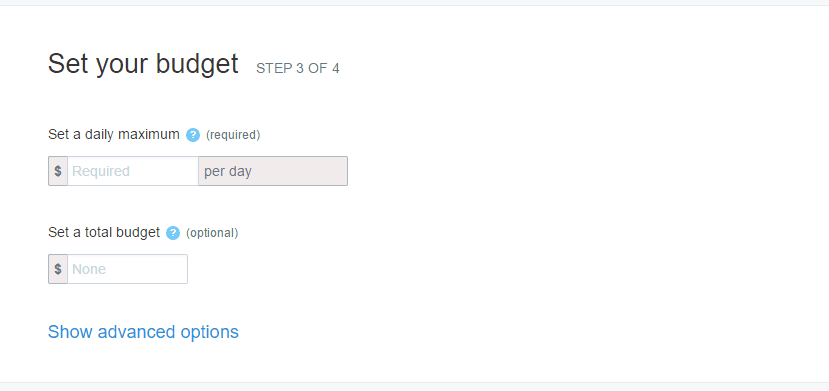The width and height of the screenshot is (829, 391).
Task: Click the 'Set your budget' heading
Action: pyautogui.click(x=143, y=64)
